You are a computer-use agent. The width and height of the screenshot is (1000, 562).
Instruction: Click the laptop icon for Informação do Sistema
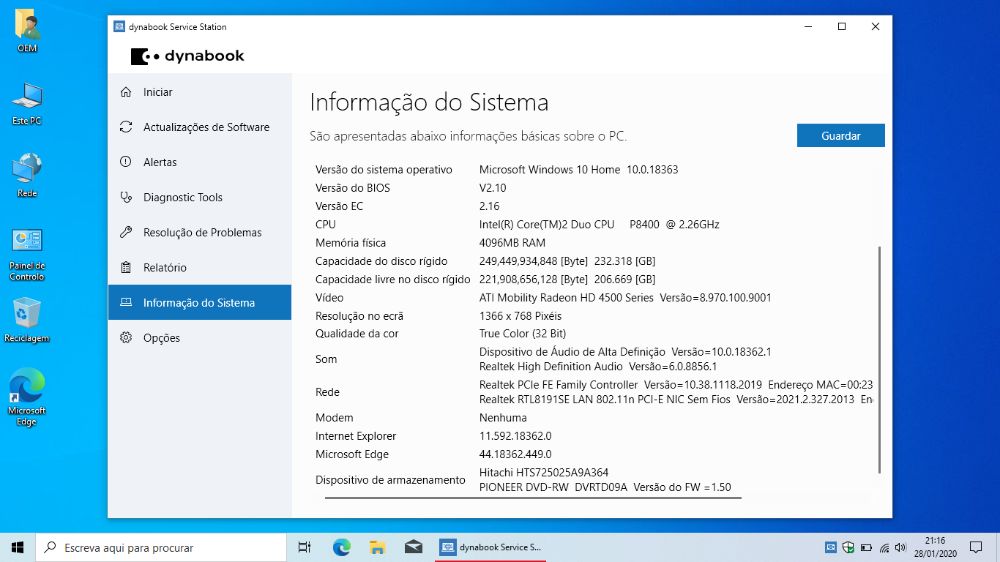(126, 302)
